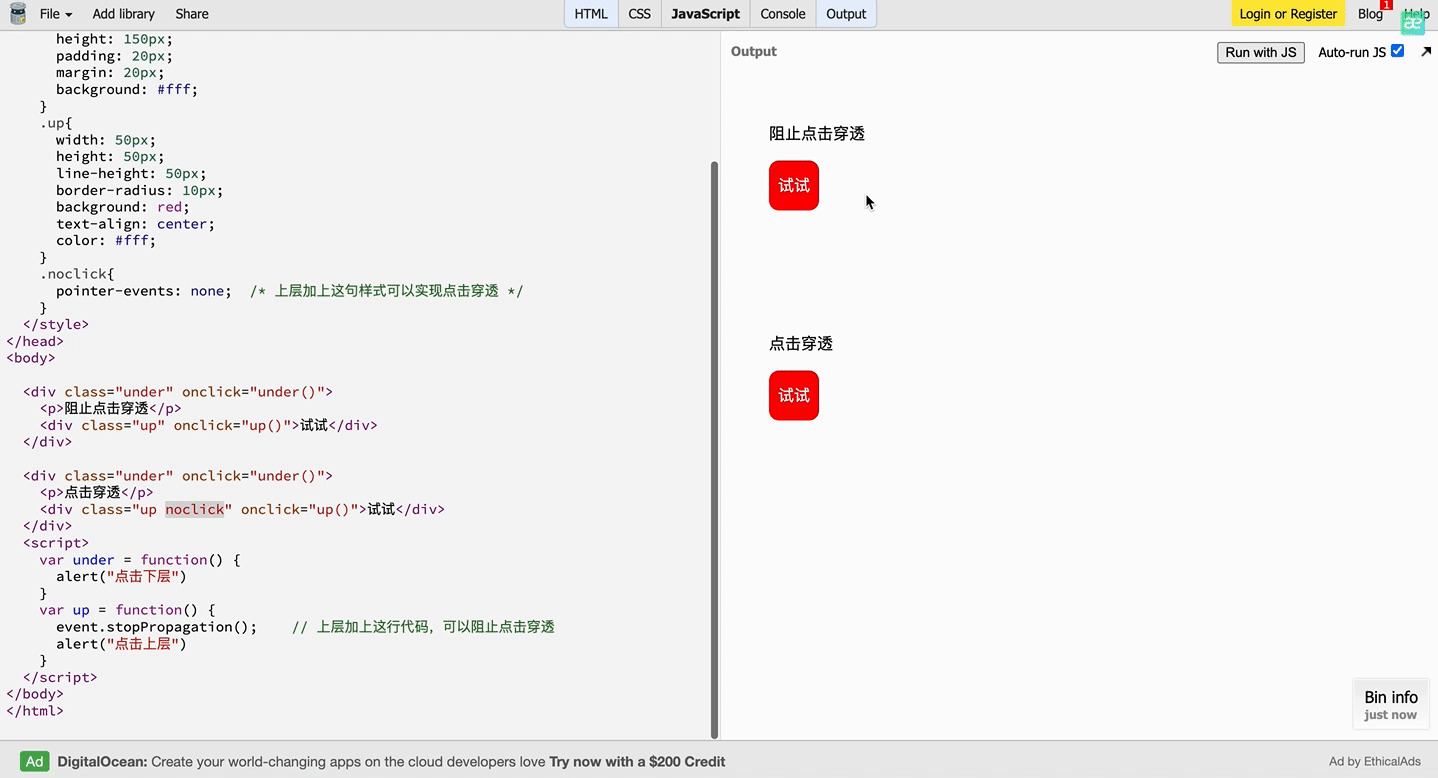
Task: Click the alert("点击下层") code line
Action: pyautogui.click(x=121, y=576)
